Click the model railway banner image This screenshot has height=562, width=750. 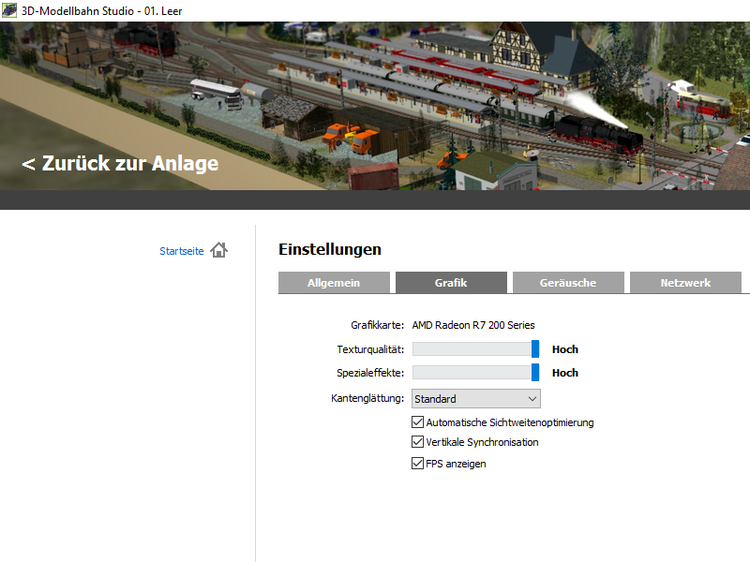coord(375,106)
